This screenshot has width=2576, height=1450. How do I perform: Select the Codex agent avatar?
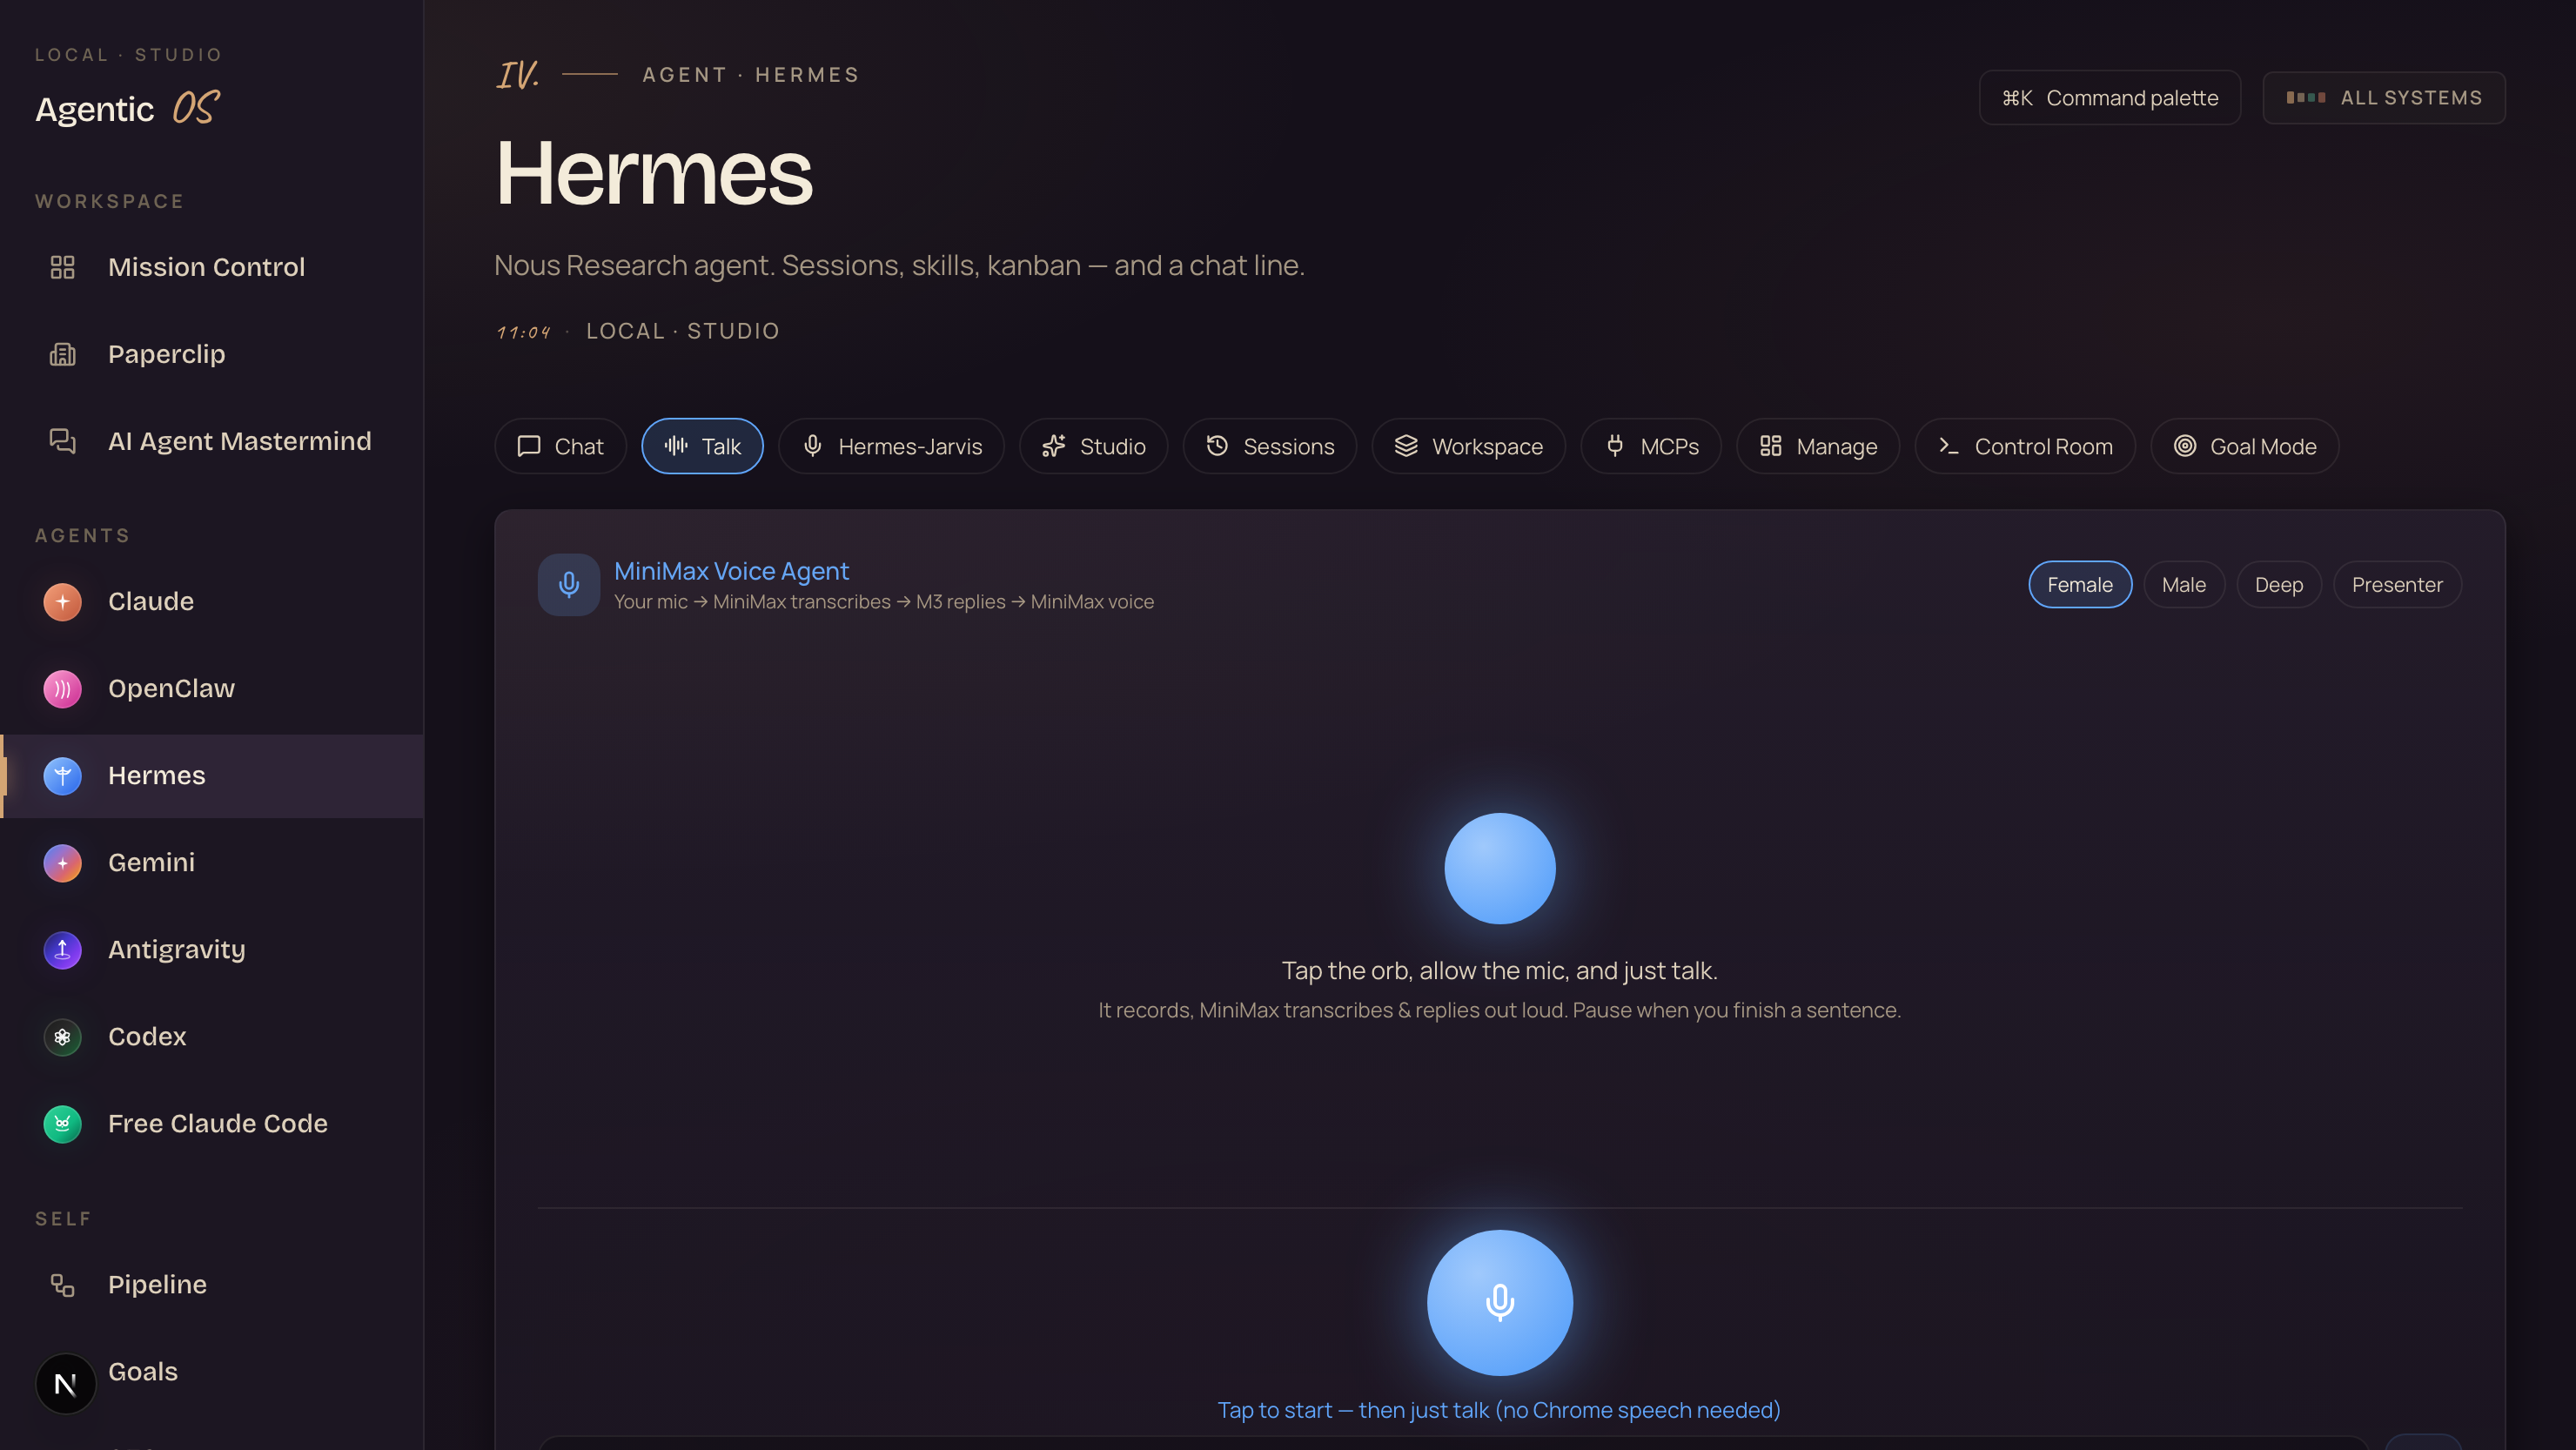tap(62, 1037)
